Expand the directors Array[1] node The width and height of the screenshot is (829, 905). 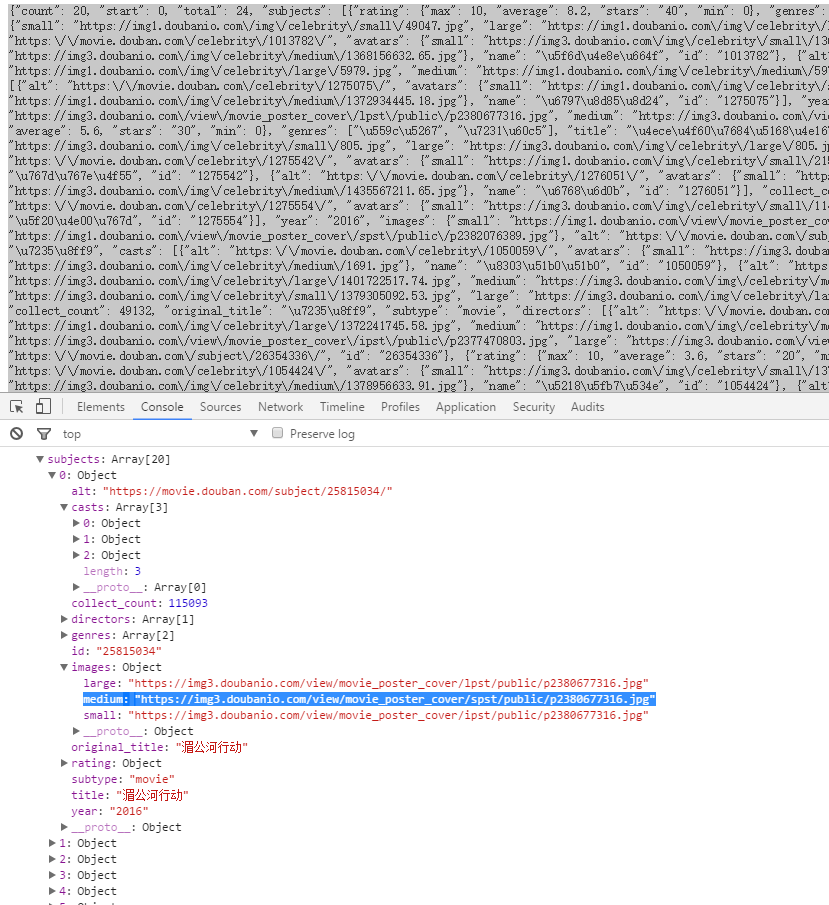point(65,619)
